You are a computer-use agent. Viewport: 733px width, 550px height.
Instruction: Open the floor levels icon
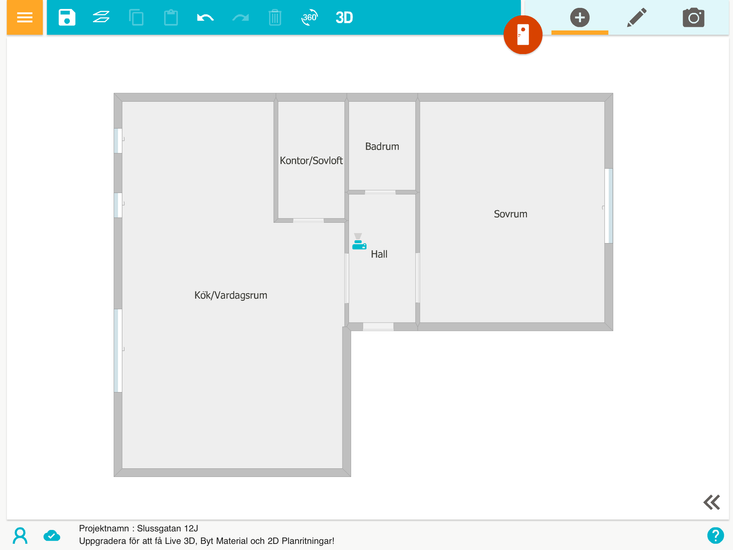tap(101, 18)
